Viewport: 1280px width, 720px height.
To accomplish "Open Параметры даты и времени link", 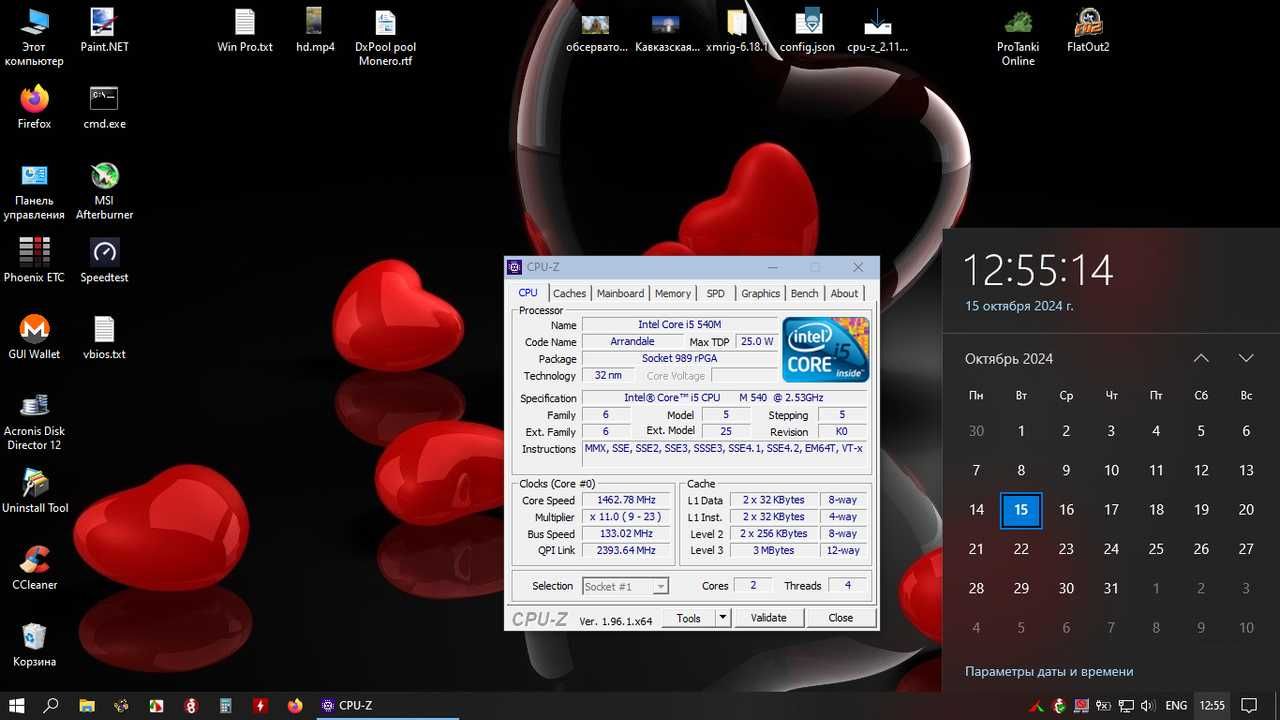I will pyautogui.click(x=1049, y=671).
